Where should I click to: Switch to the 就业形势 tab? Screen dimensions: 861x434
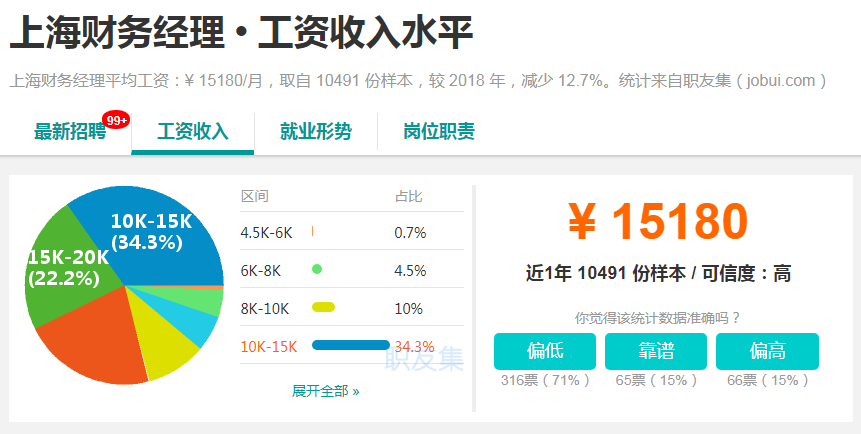click(x=315, y=132)
